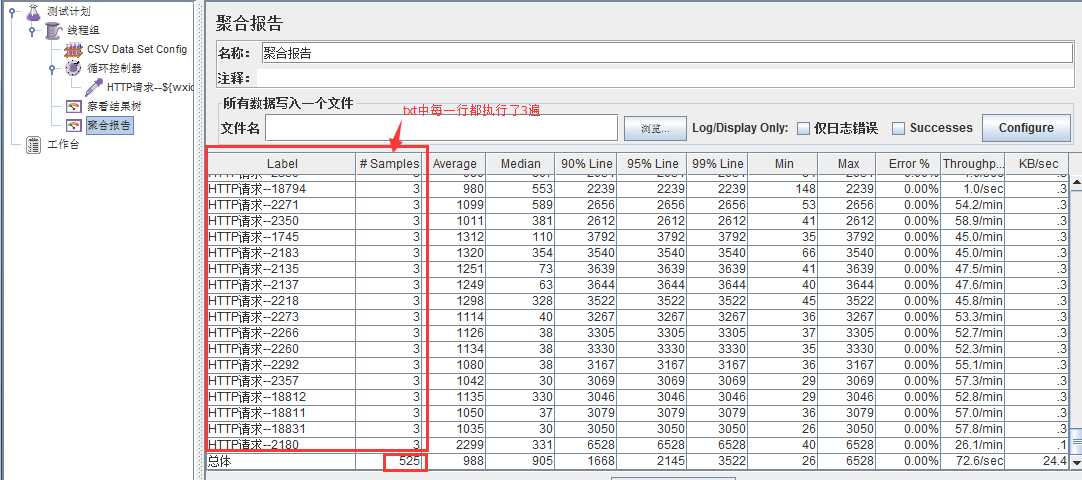1082x480 pixels.
Task: Select row HTTP请求--18812
Action: tap(638, 397)
